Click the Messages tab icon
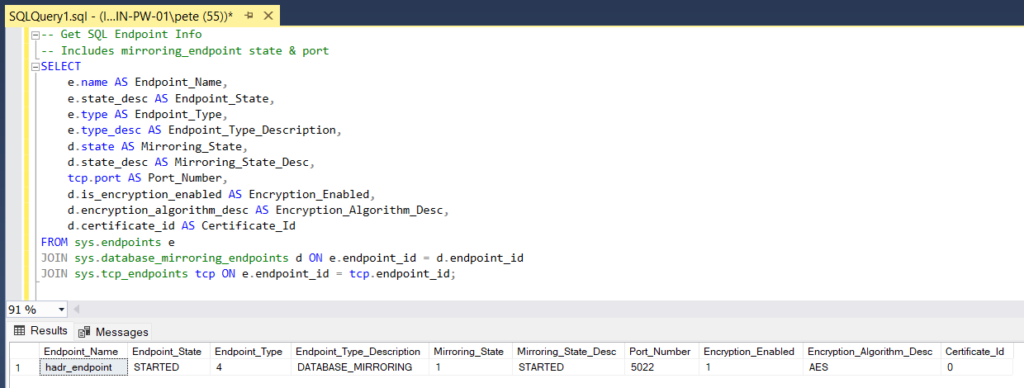1024x388 pixels. (x=84, y=332)
